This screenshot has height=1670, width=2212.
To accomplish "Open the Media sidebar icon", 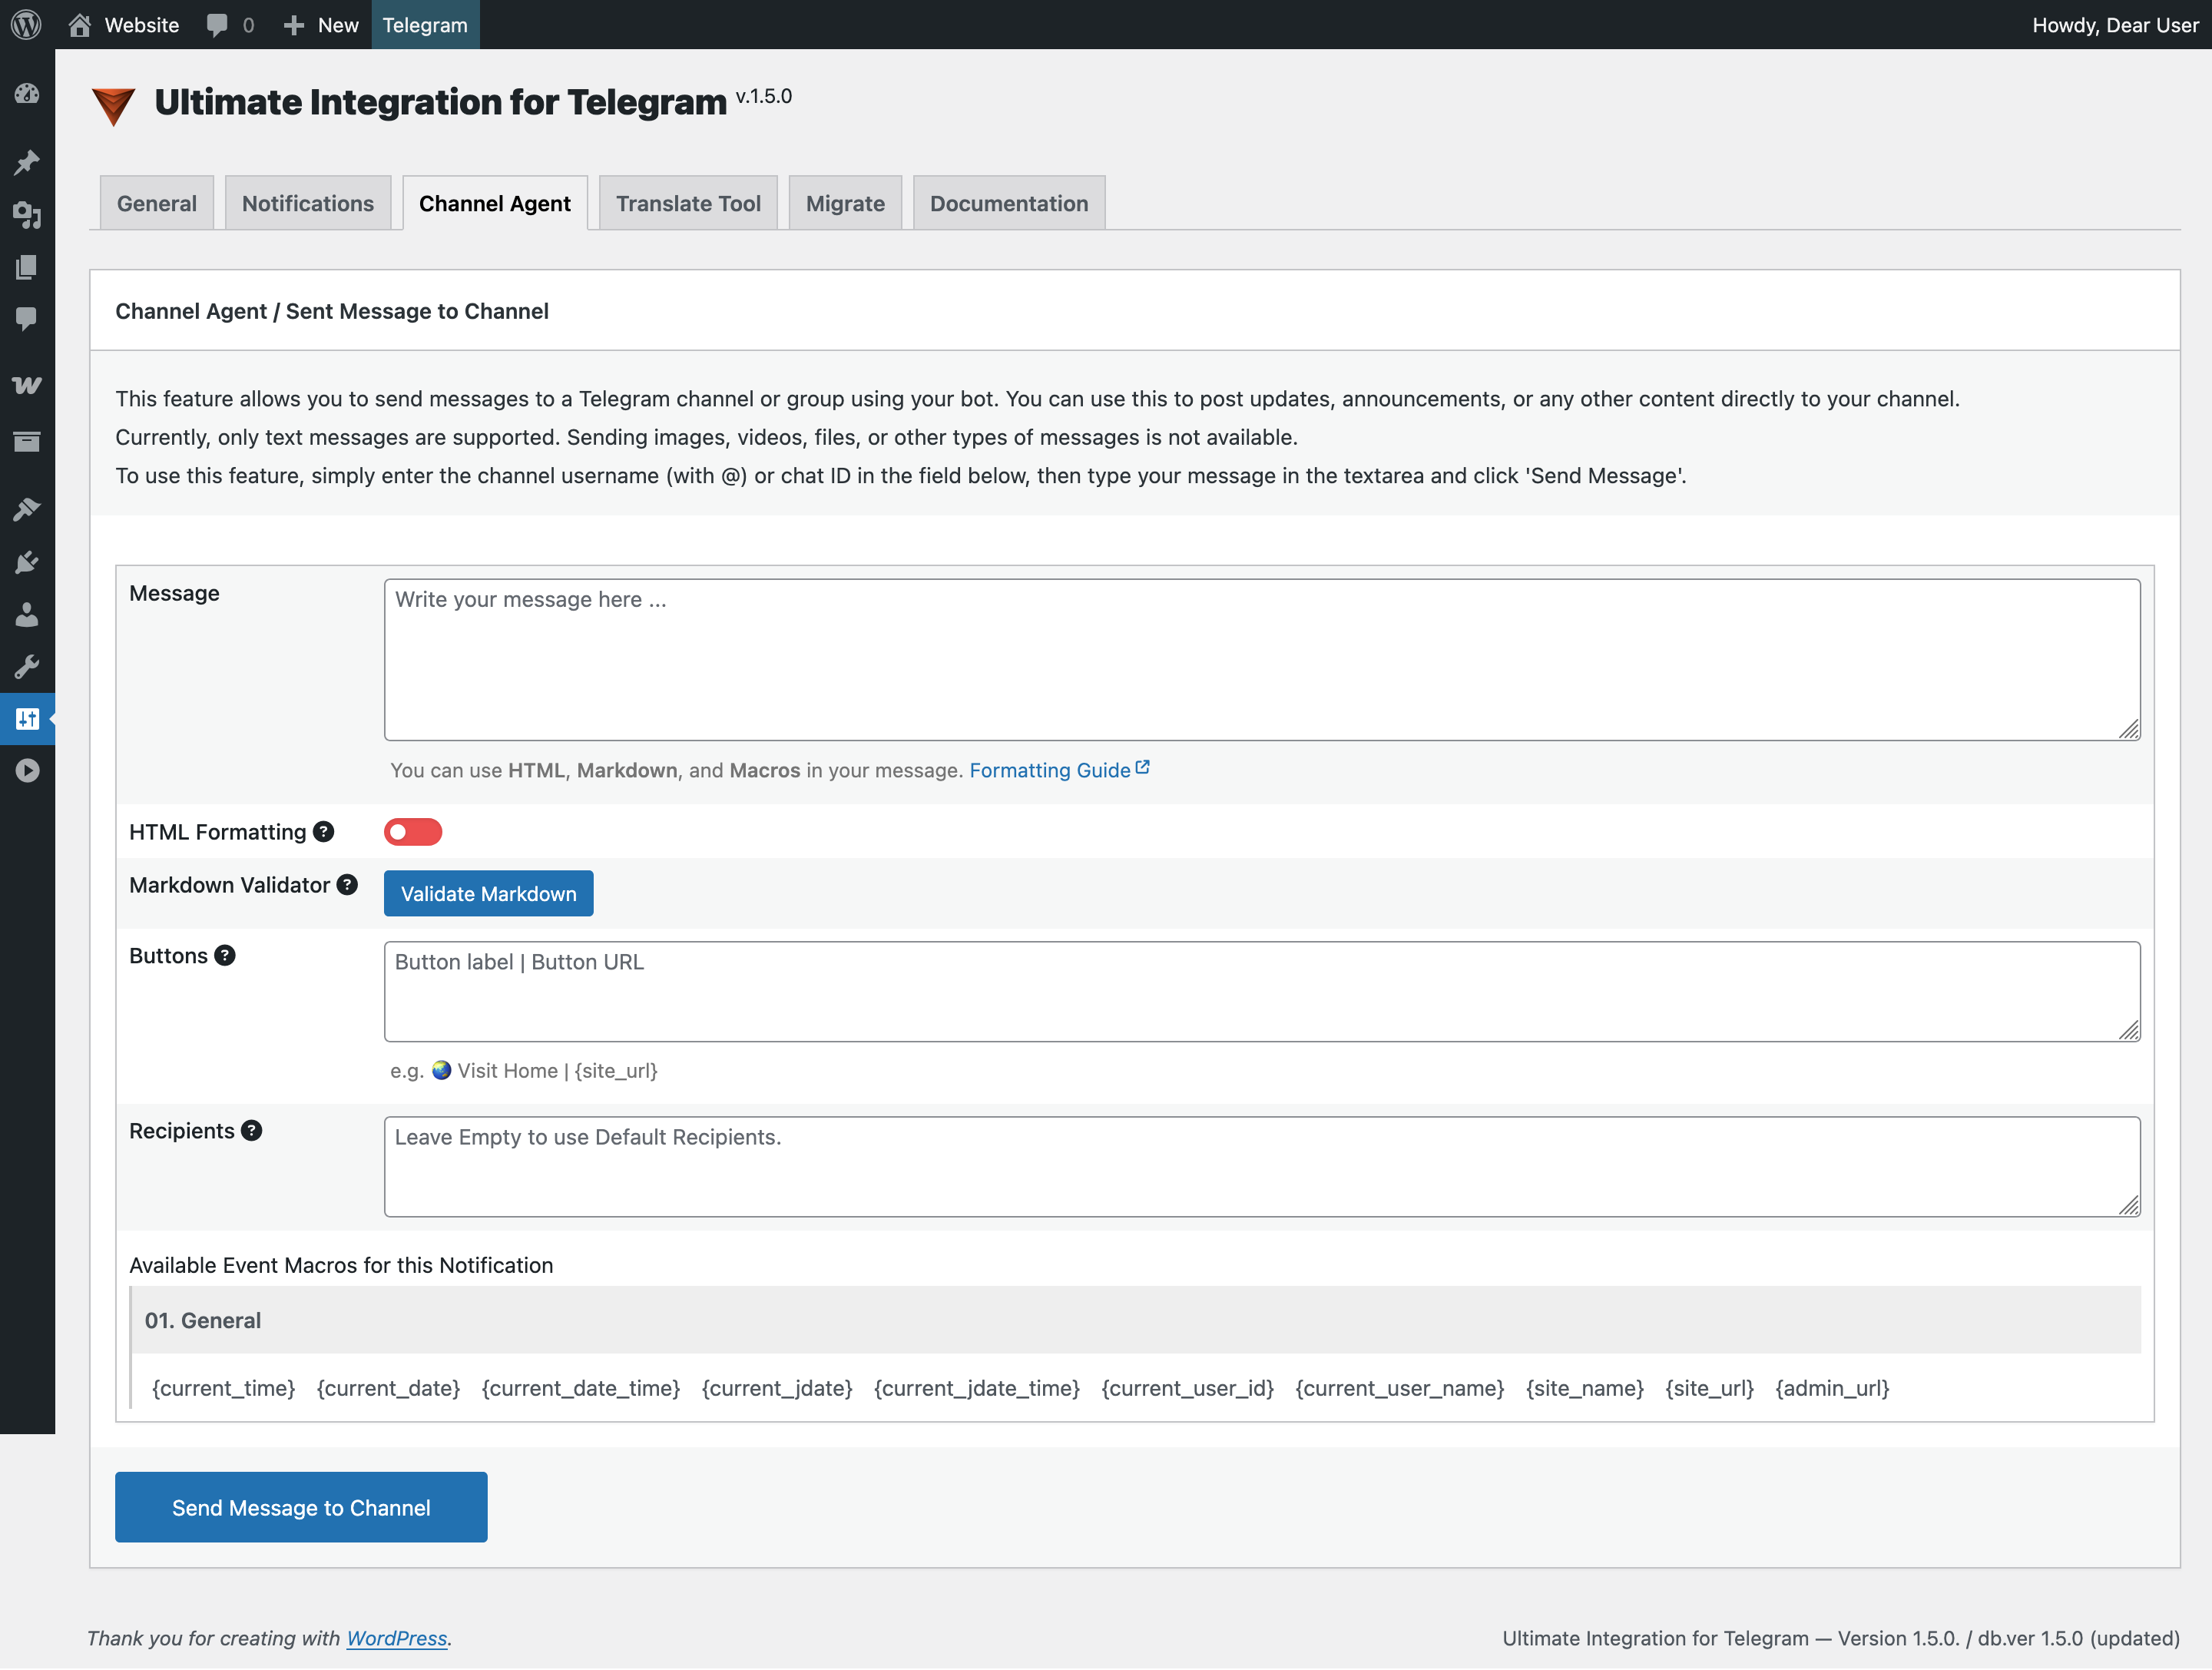I will (27, 214).
